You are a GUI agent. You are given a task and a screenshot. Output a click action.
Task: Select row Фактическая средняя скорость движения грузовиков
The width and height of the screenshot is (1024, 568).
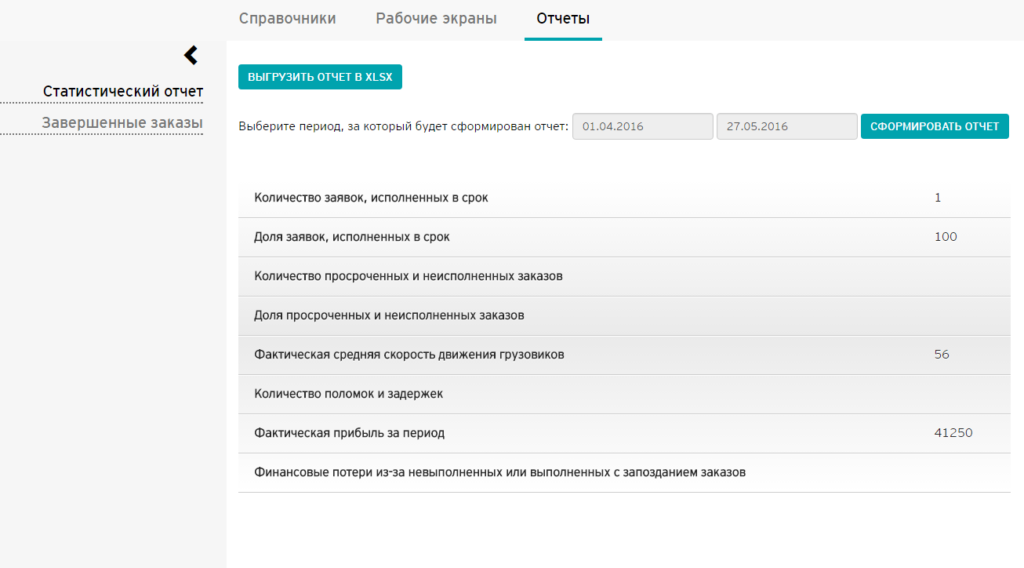coord(624,355)
